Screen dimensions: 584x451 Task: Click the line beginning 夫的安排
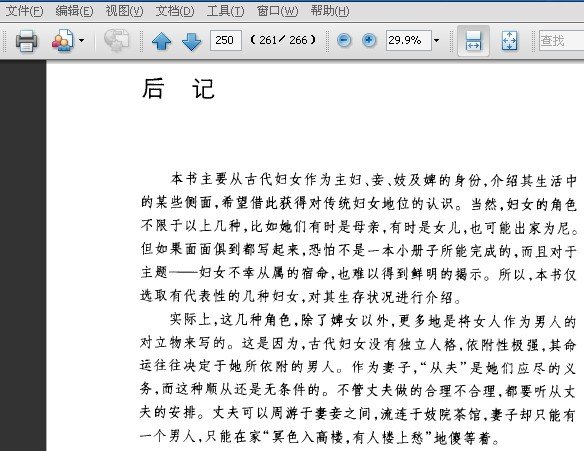[x=358, y=414]
